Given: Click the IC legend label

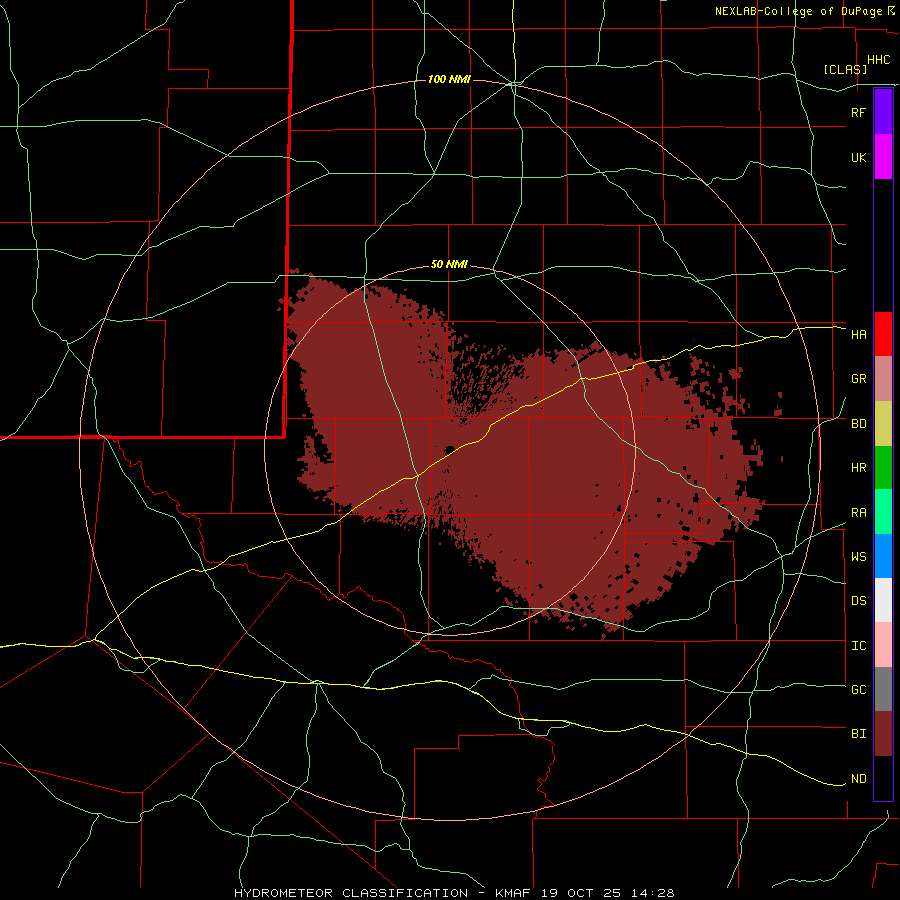Looking at the screenshot, I should point(858,646).
